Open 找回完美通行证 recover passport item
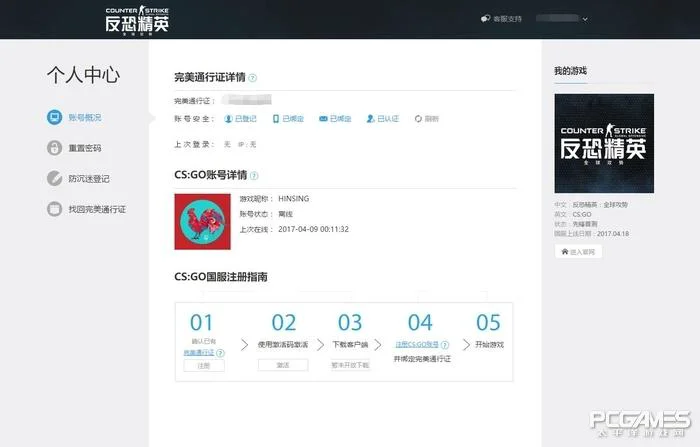The width and height of the screenshot is (700, 447). tap(87, 209)
